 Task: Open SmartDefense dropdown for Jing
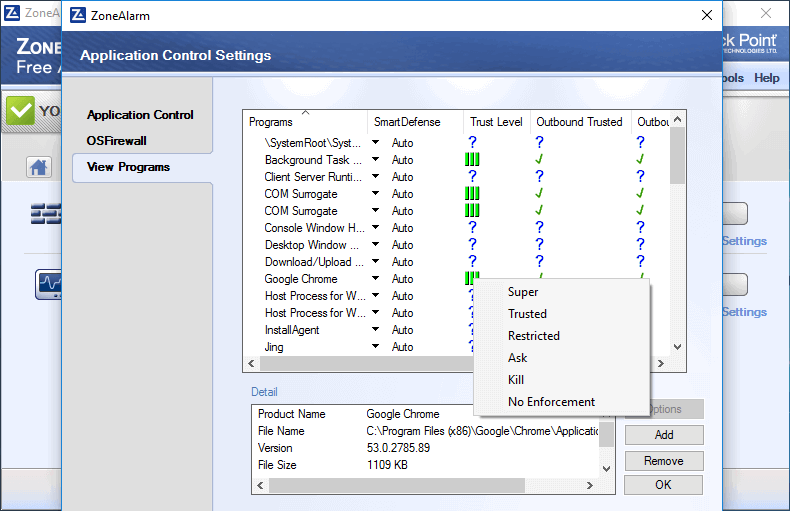coord(375,346)
